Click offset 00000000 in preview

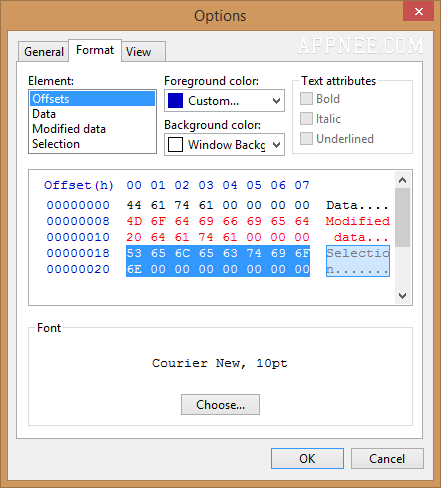[78, 205]
